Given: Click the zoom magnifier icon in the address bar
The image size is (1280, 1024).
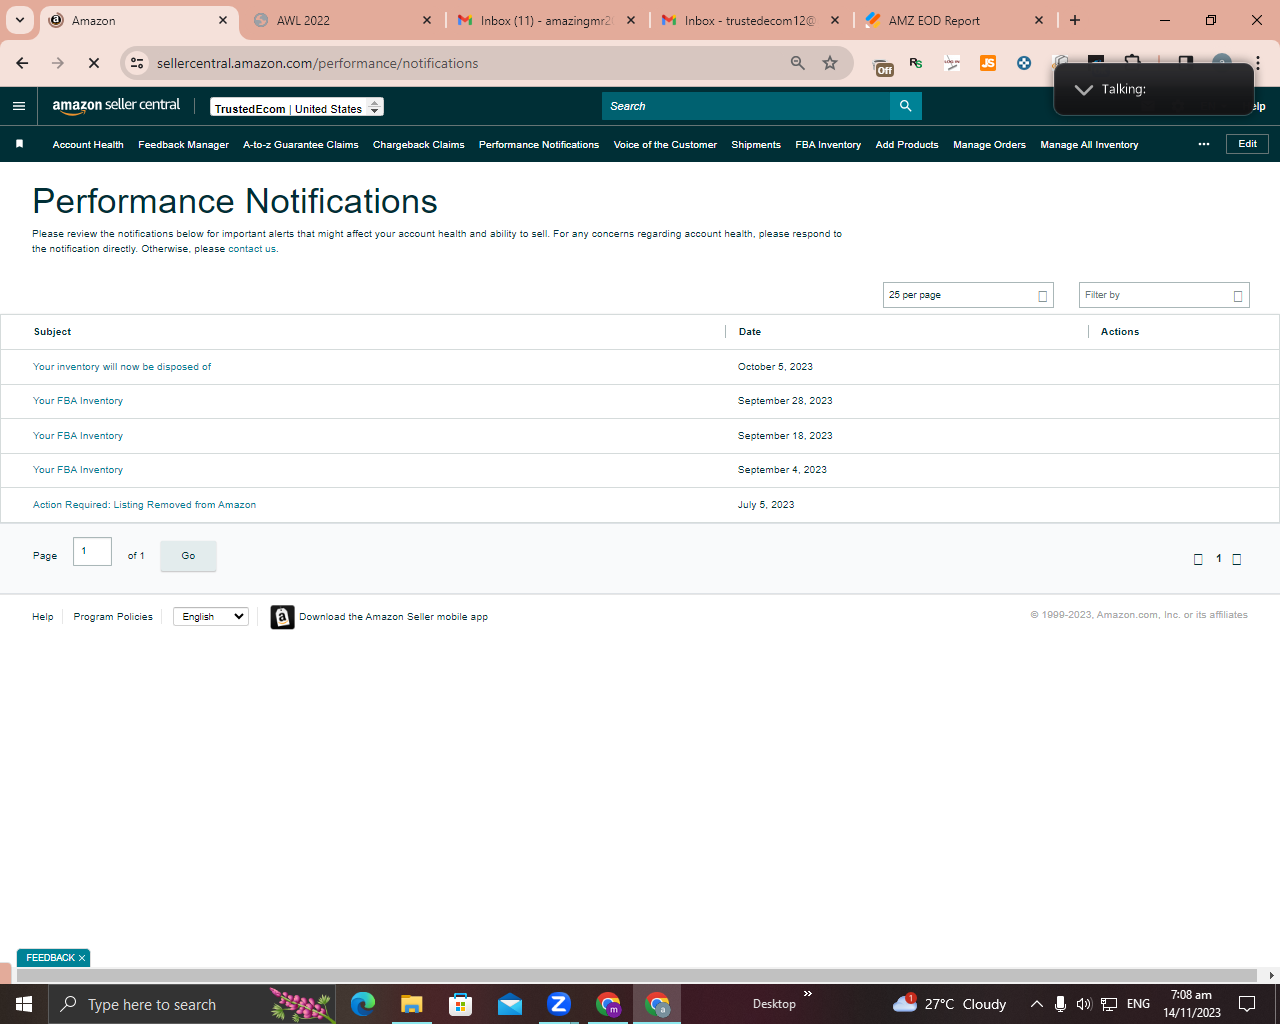Looking at the screenshot, I should pos(798,63).
